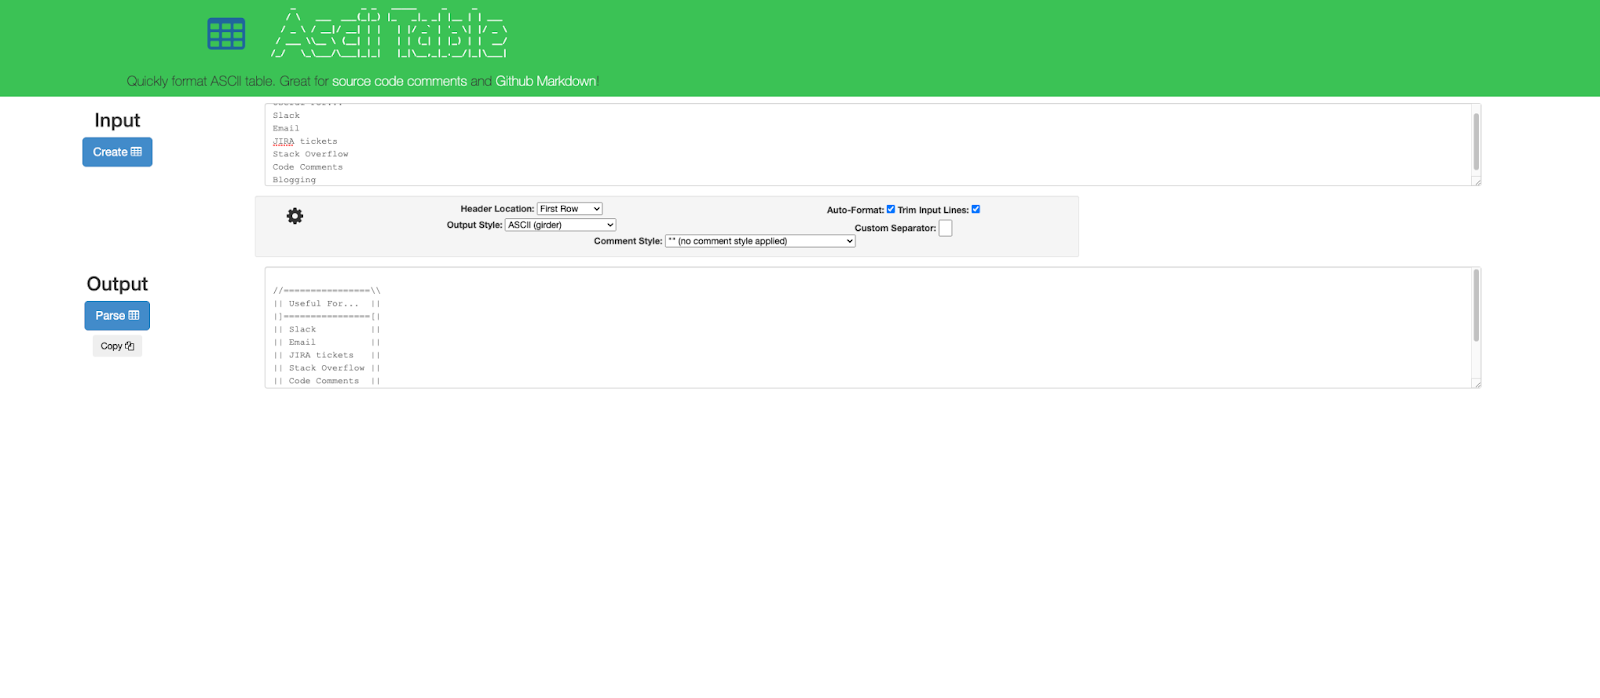Follow the source code comments link

[x=399, y=81]
